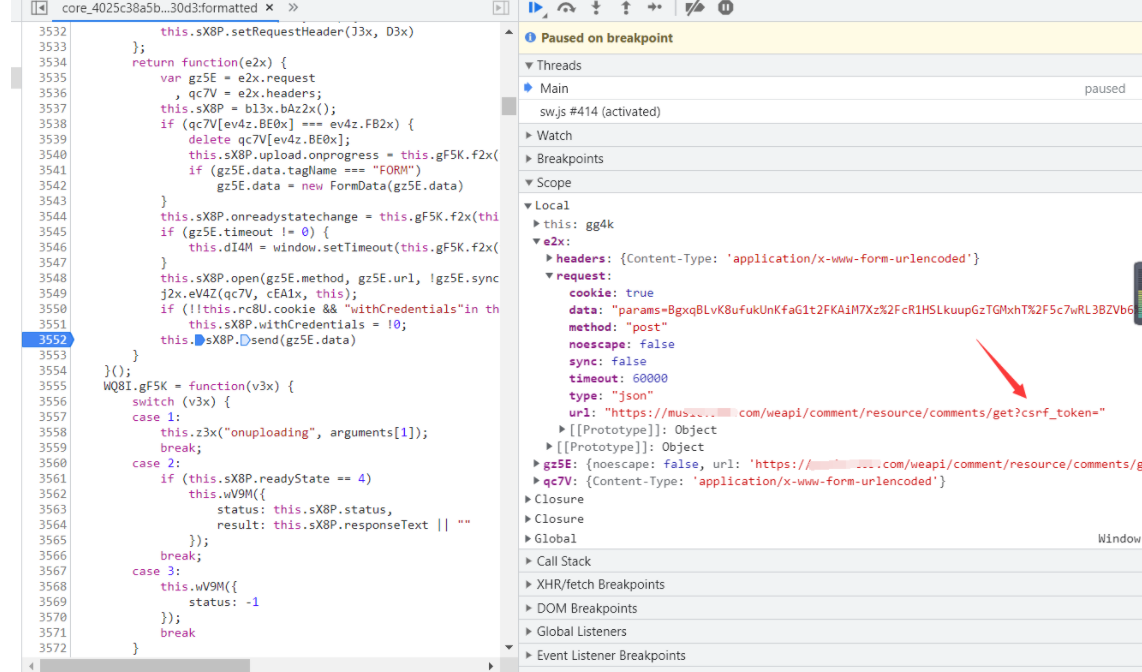Click the vertical scrollbar down arrow in editor
The width and height of the screenshot is (1142, 672).
(508, 647)
